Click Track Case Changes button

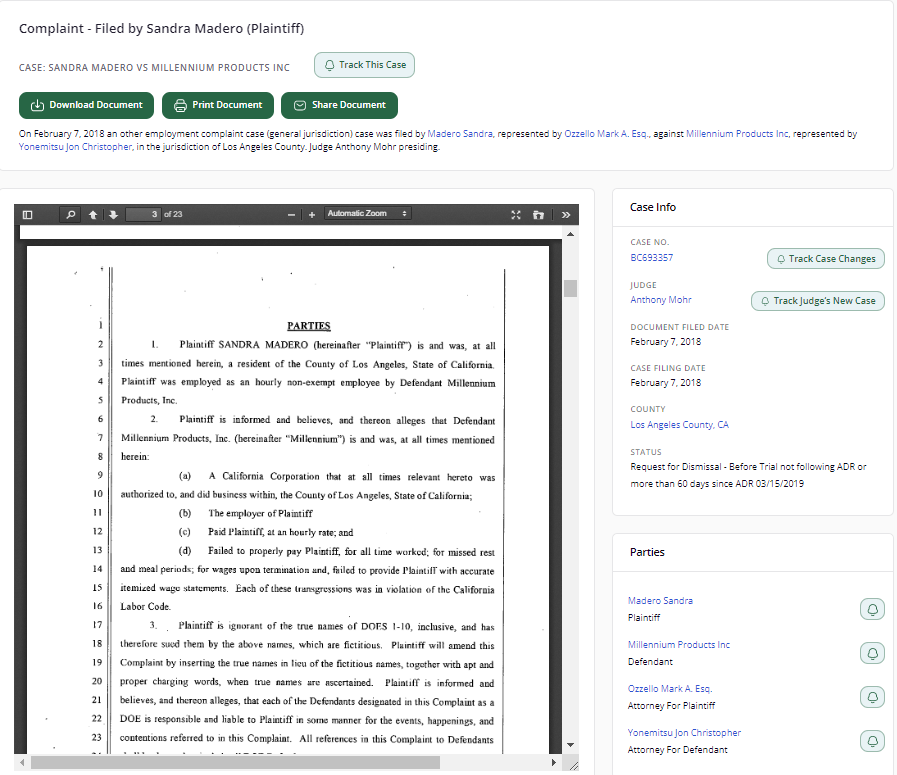coord(825,259)
